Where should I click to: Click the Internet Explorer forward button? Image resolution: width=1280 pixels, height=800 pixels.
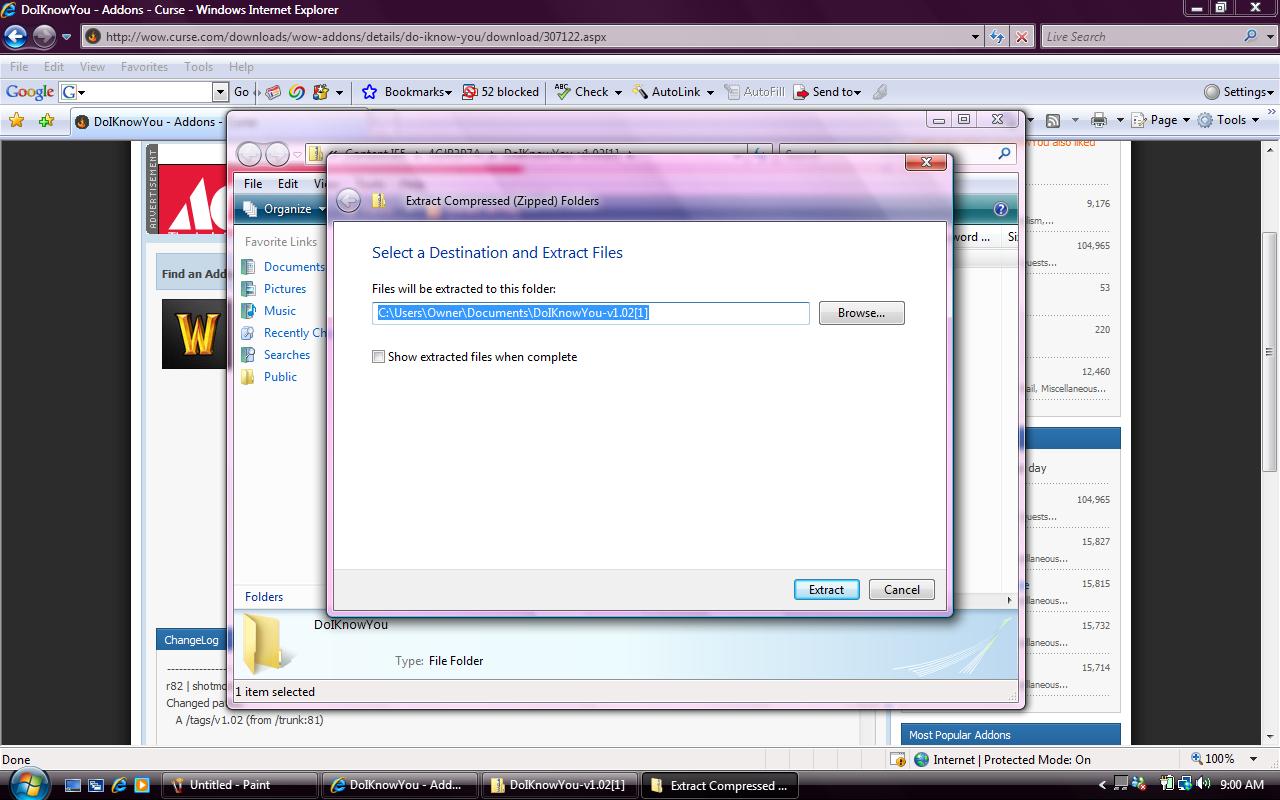coord(44,37)
